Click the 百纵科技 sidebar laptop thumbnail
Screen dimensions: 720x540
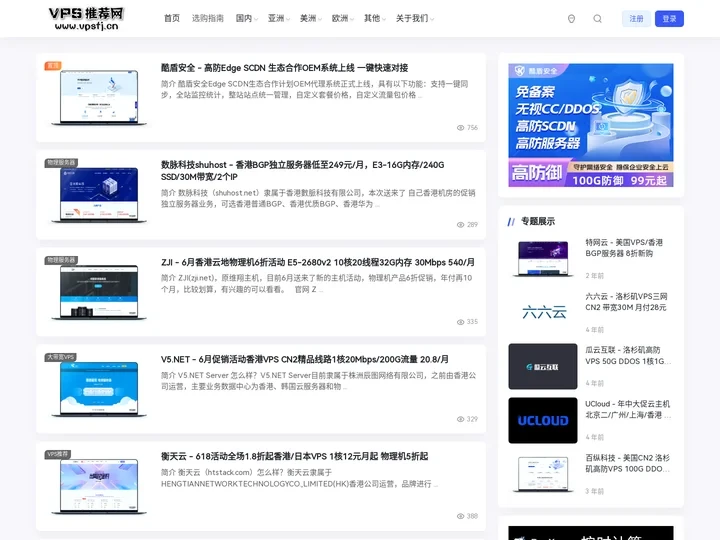point(543,474)
